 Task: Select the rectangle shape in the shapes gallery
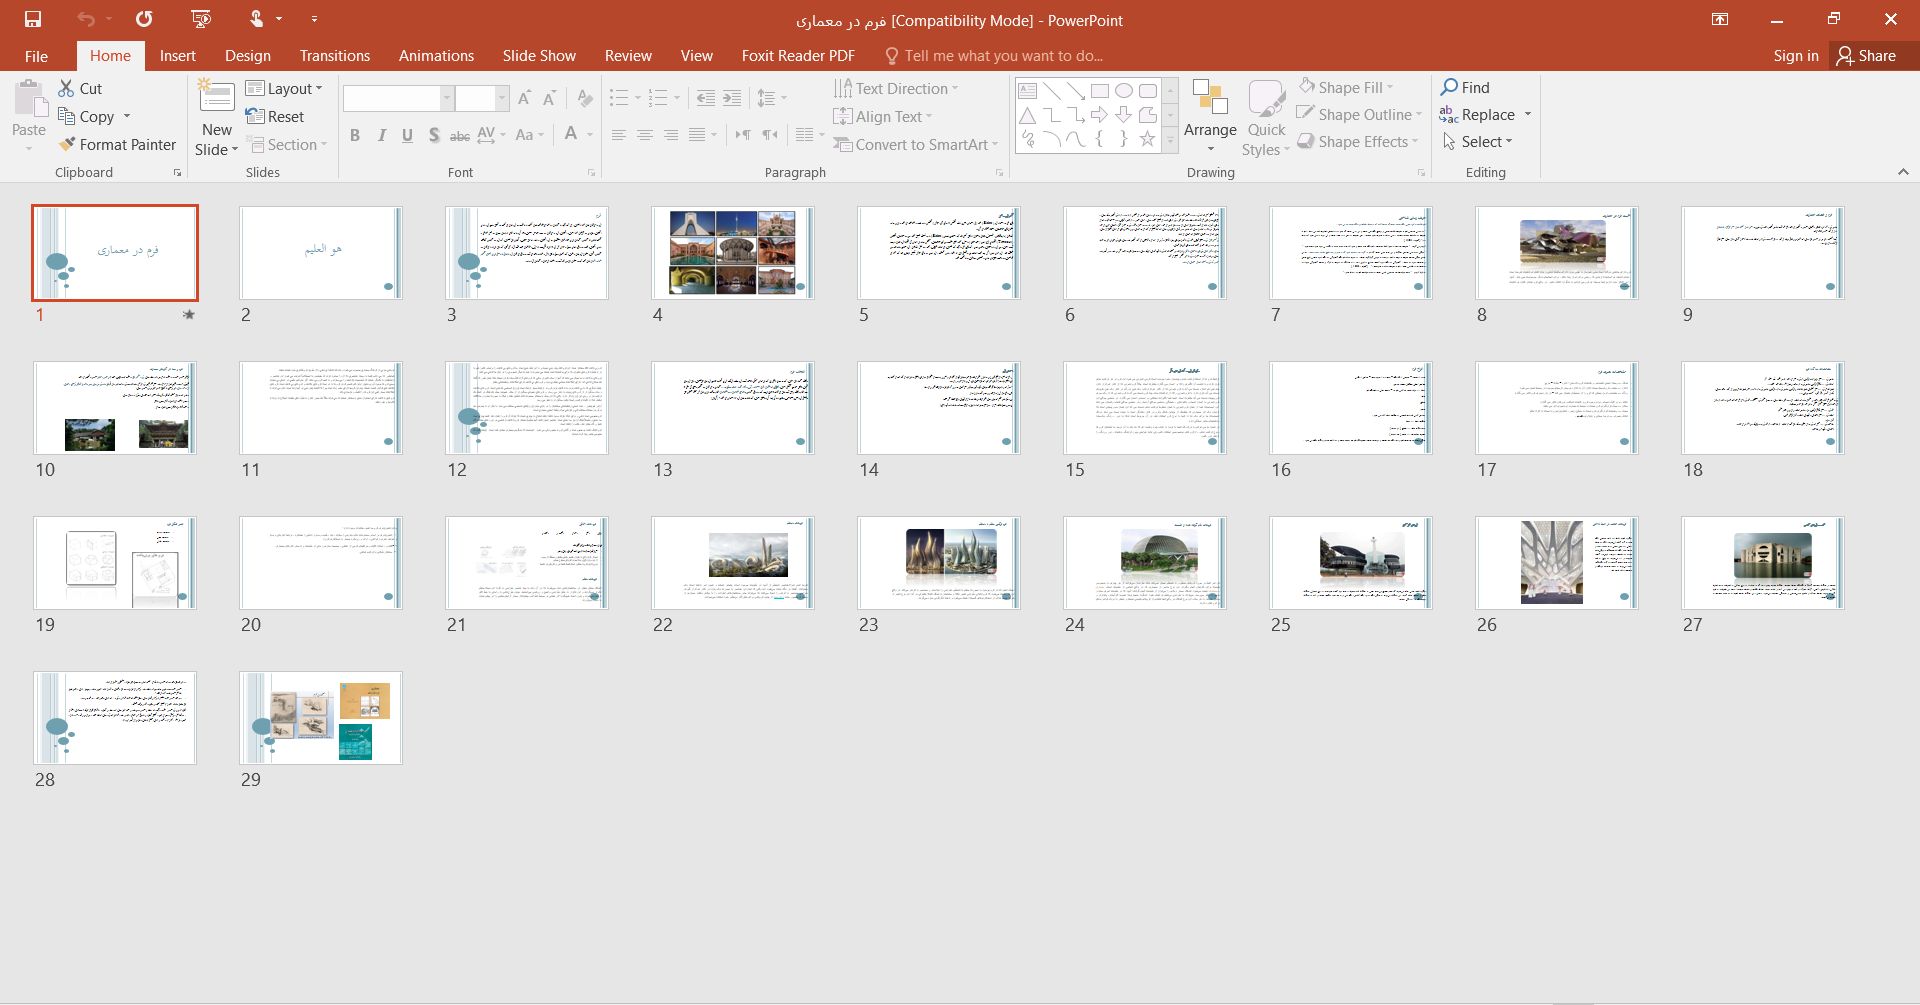click(1099, 91)
